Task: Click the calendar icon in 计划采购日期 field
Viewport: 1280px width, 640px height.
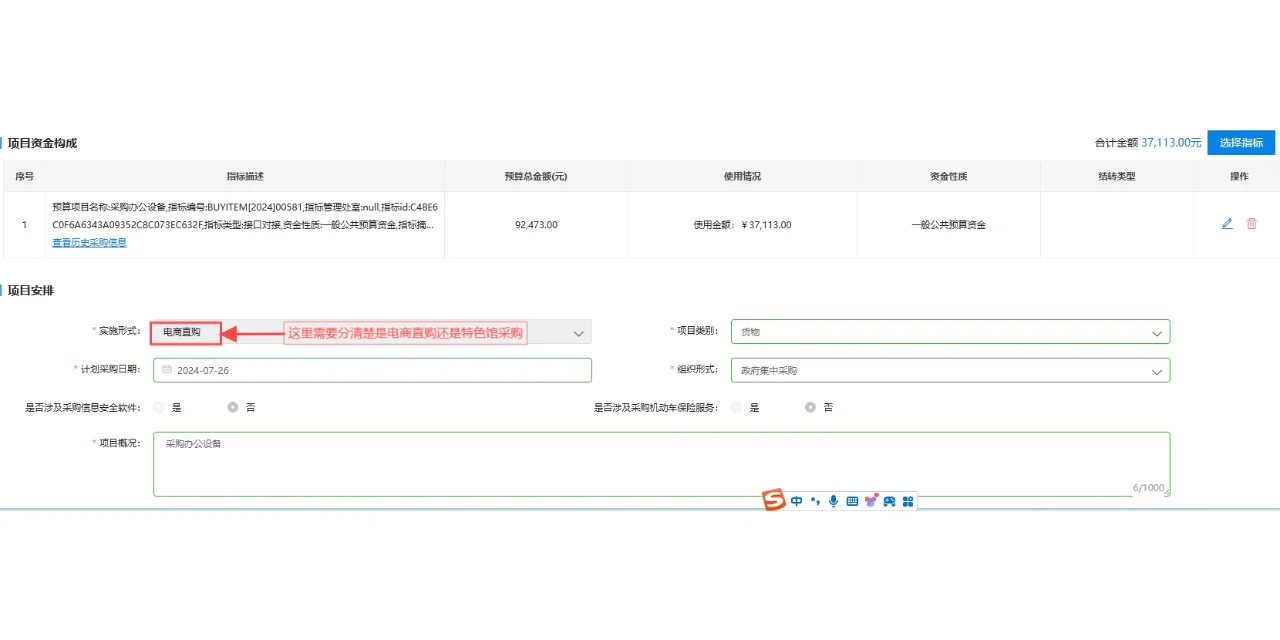Action: [x=167, y=370]
